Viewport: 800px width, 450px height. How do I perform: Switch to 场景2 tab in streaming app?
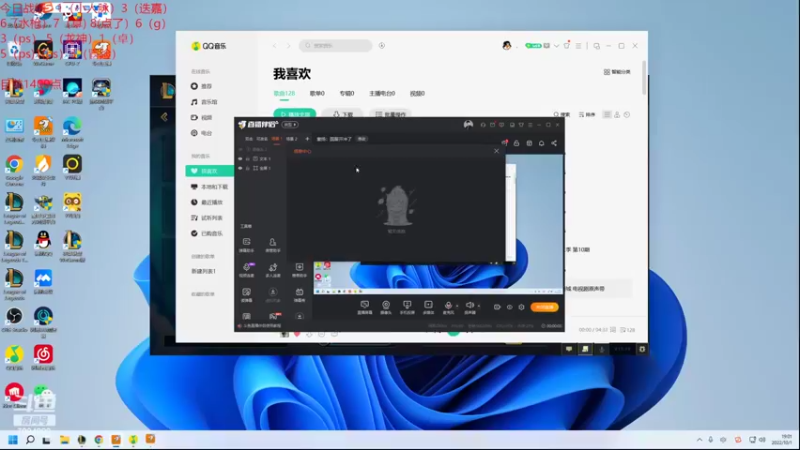(x=291, y=139)
